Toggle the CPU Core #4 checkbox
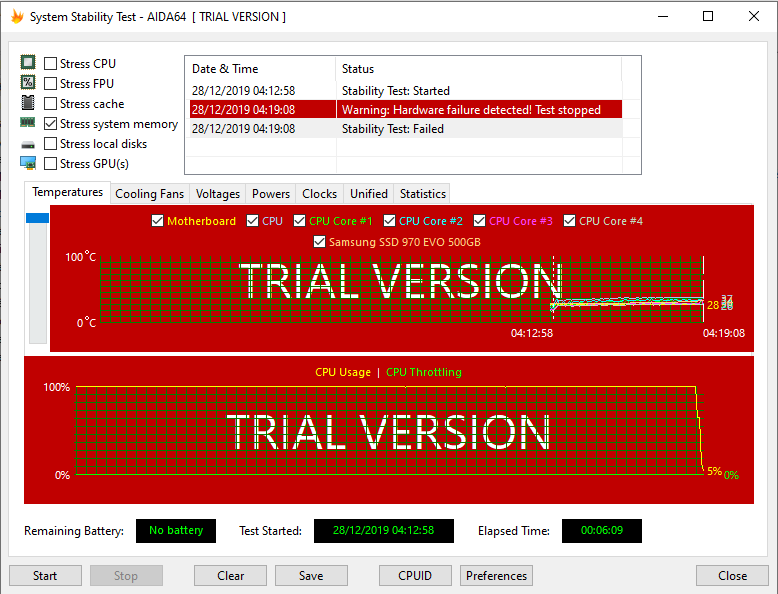Image resolution: width=778 pixels, height=594 pixels. pyautogui.click(x=570, y=221)
